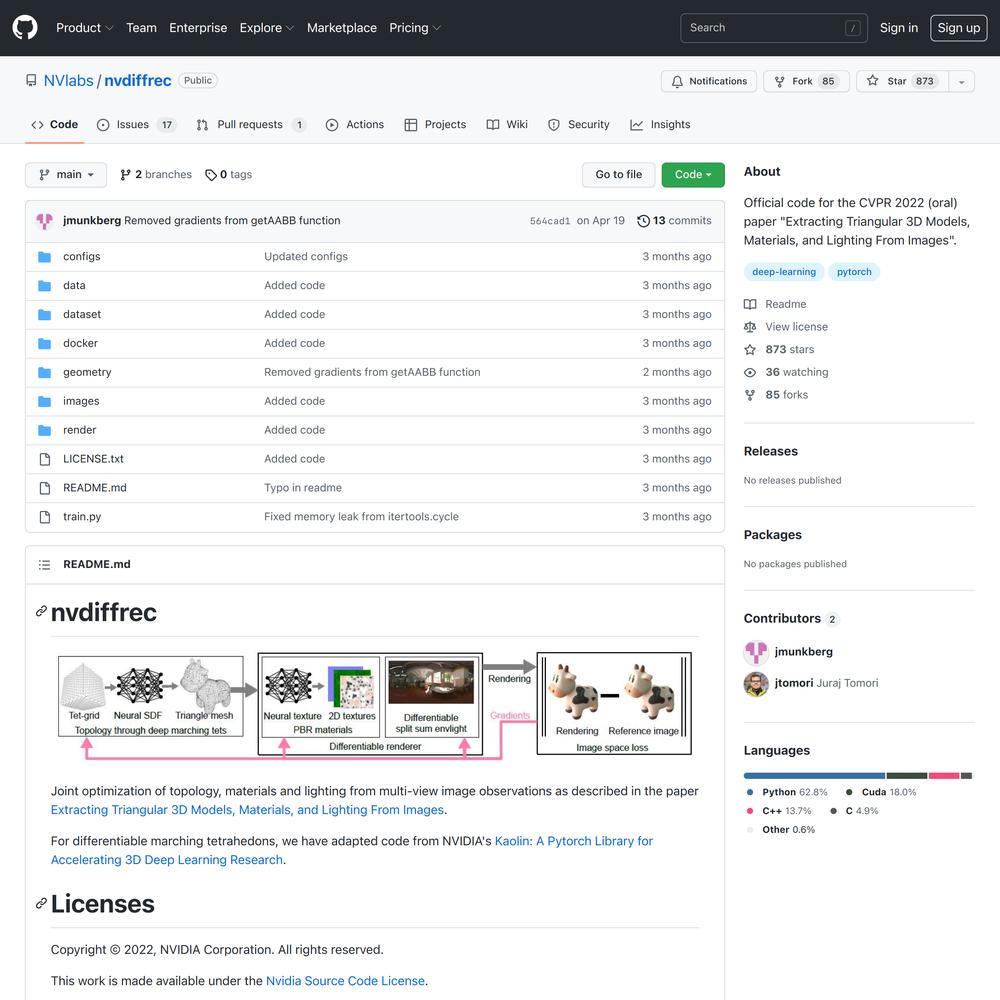This screenshot has width=1000, height=1000.
Task: Open the main branch selector dropdown
Action: point(66,175)
